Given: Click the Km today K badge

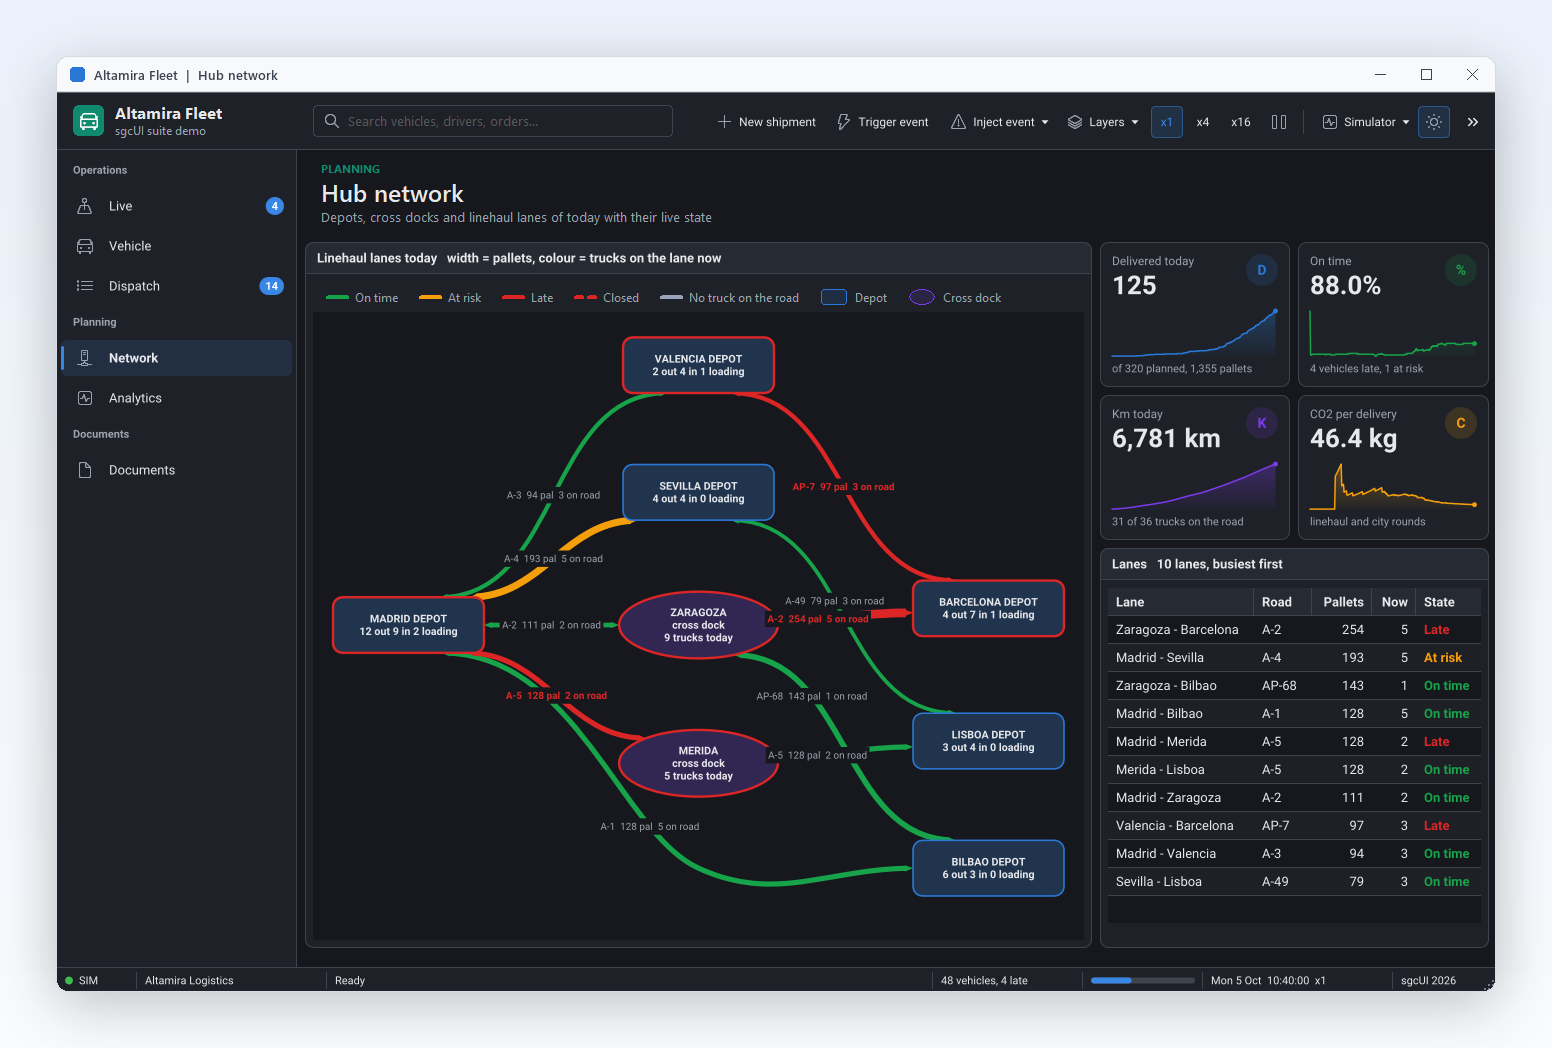Looking at the screenshot, I should click(x=1262, y=423).
